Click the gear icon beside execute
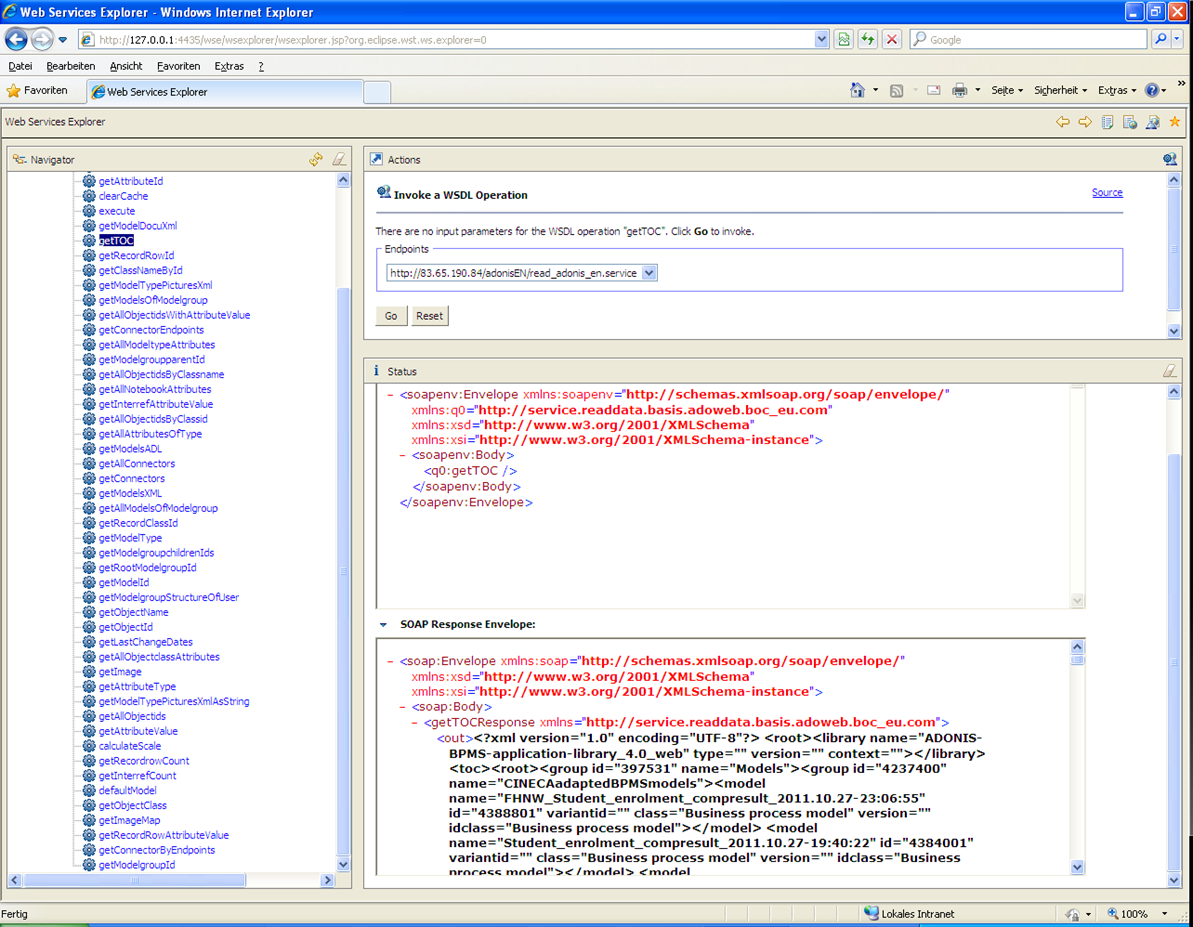The height and width of the screenshot is (927, 1193). [89, 211]
